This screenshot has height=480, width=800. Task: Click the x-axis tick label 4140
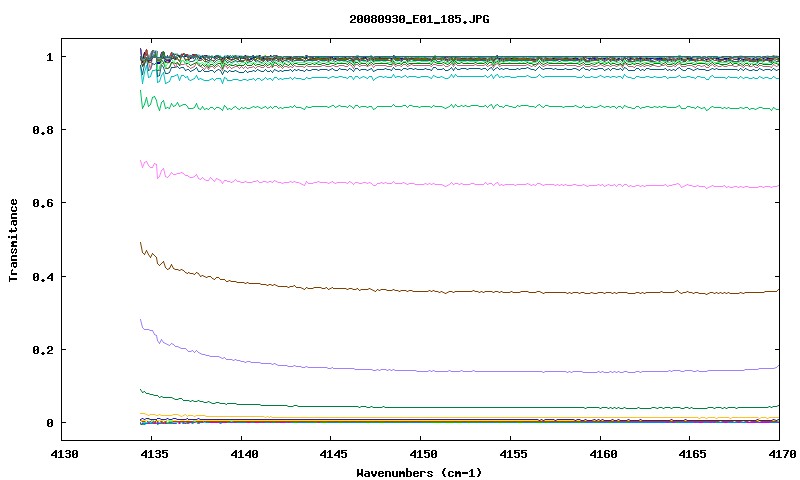point(244,453)
